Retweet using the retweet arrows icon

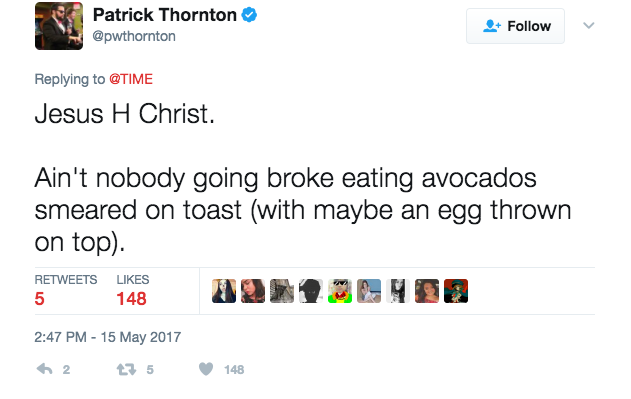[126, 369]
